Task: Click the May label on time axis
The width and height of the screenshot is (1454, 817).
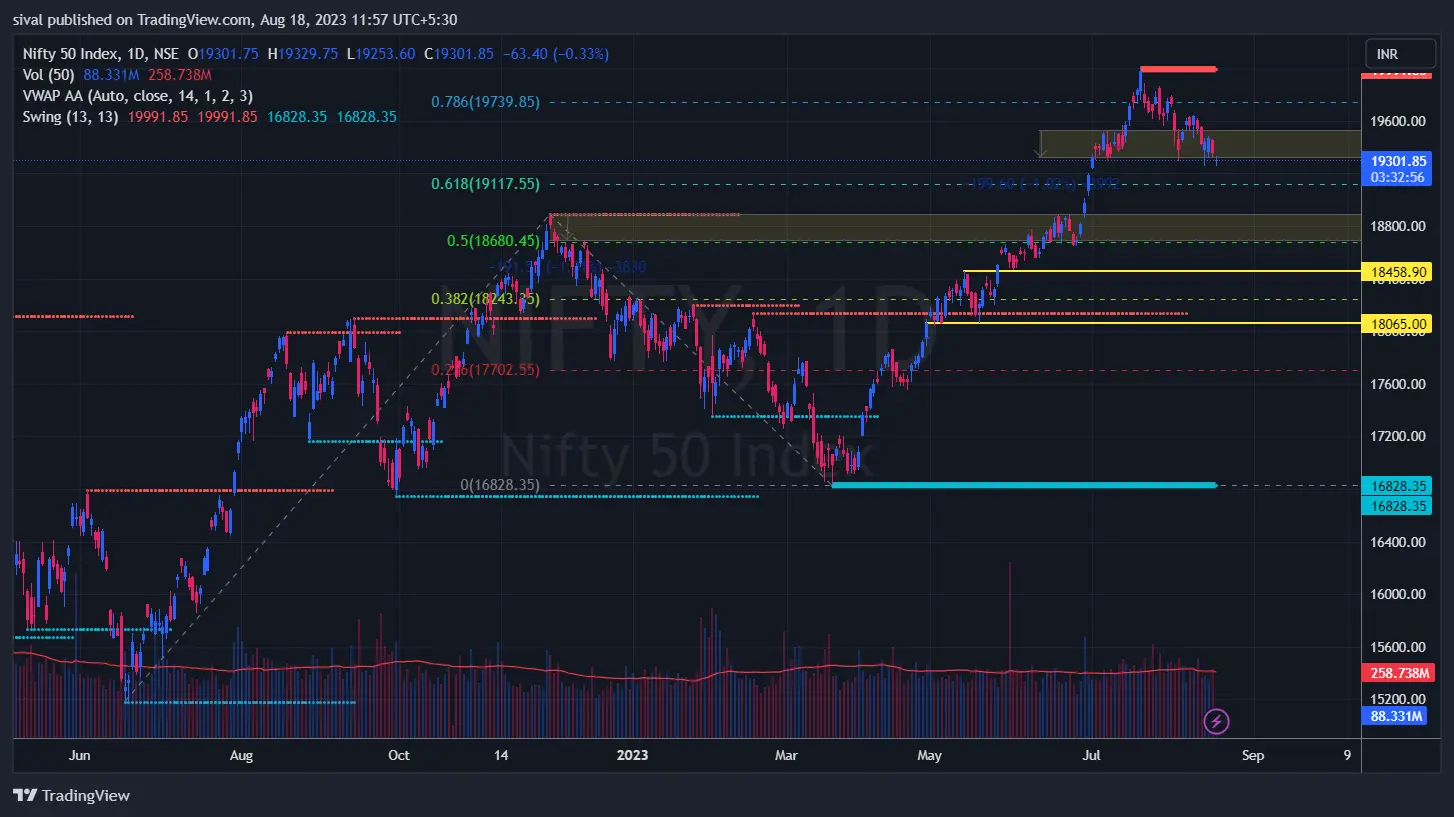Action: [x=929, y=755]
